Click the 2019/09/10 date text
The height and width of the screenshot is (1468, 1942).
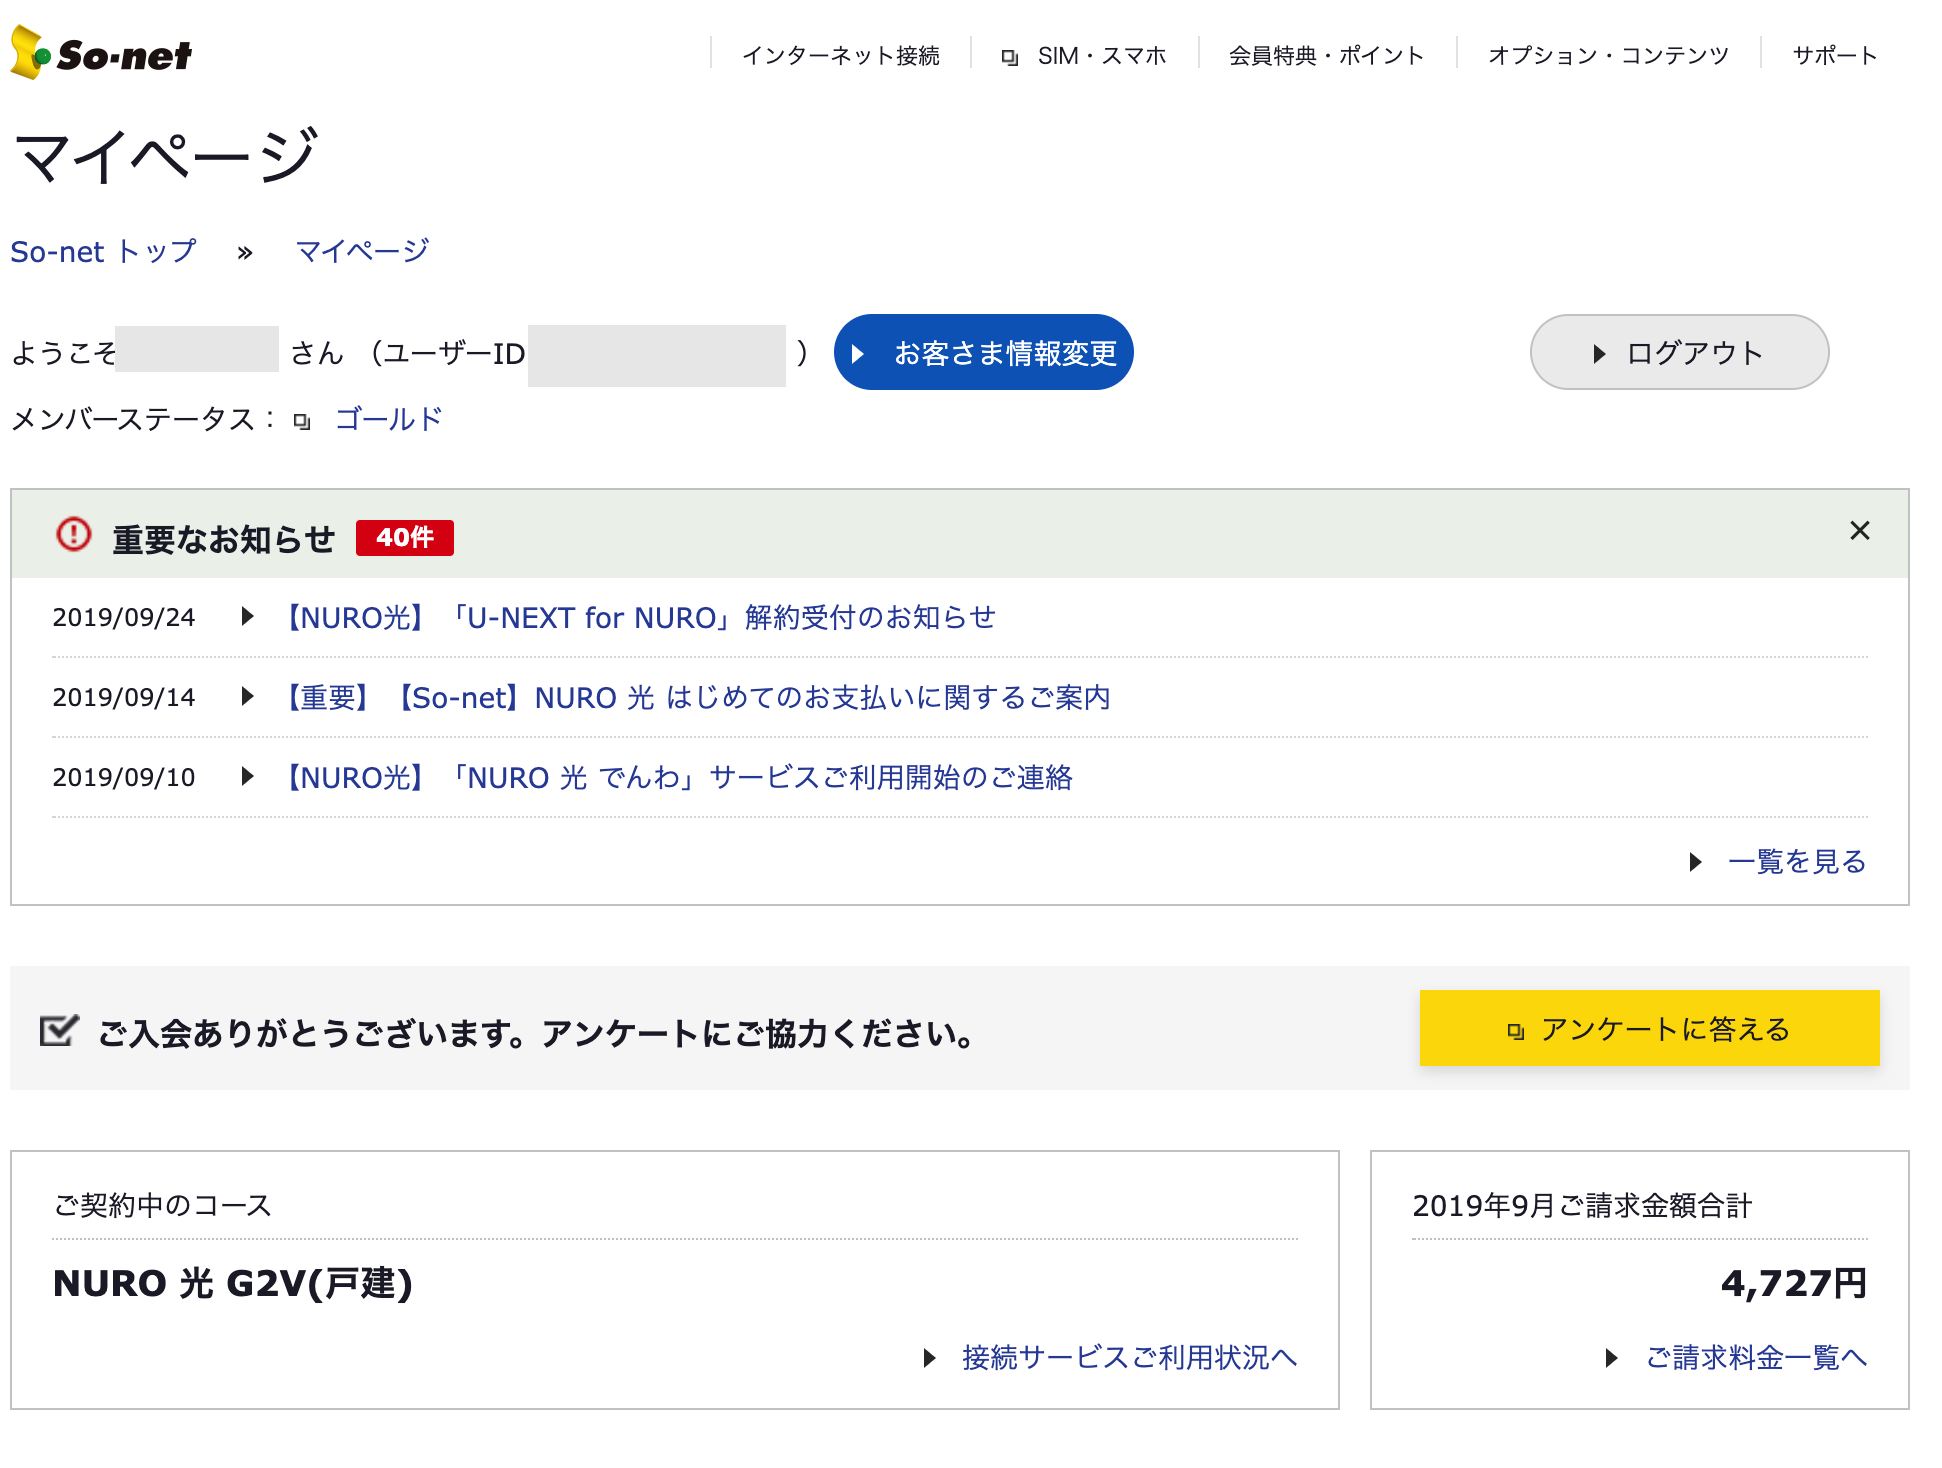[x=124, y=777]
